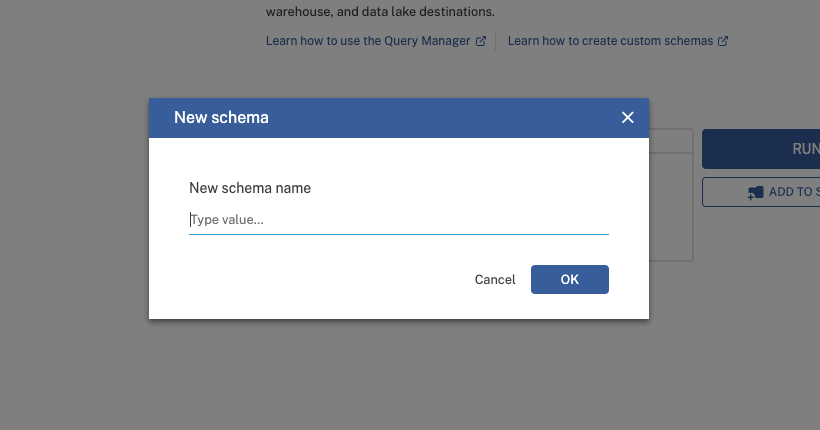Cancel the new schema creation
Screen dimensions: 820x430
[x=495, y=280]
